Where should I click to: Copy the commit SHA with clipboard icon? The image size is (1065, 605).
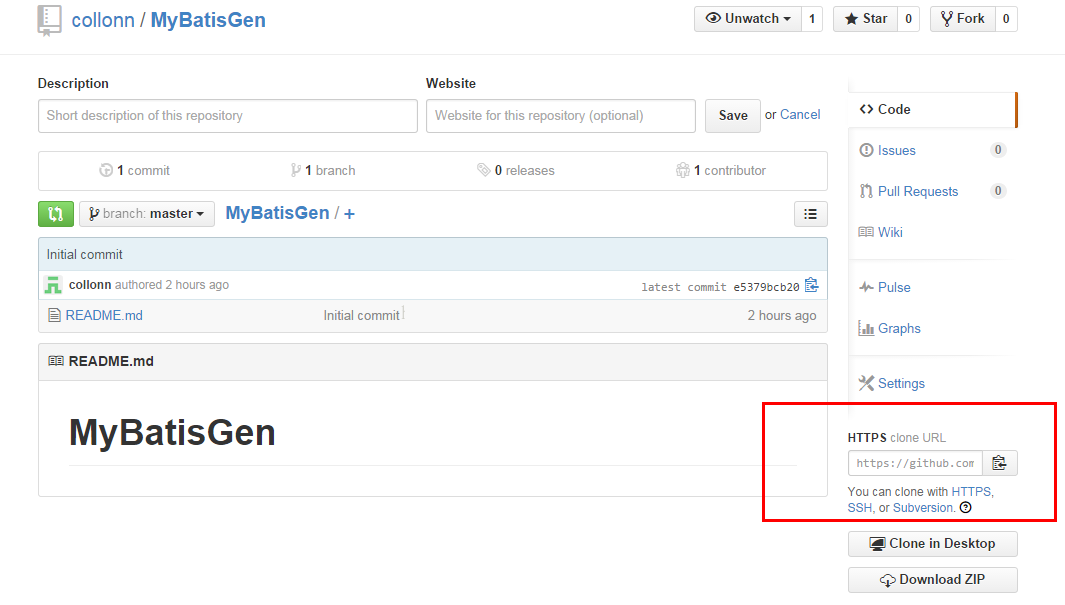(812, 285)
